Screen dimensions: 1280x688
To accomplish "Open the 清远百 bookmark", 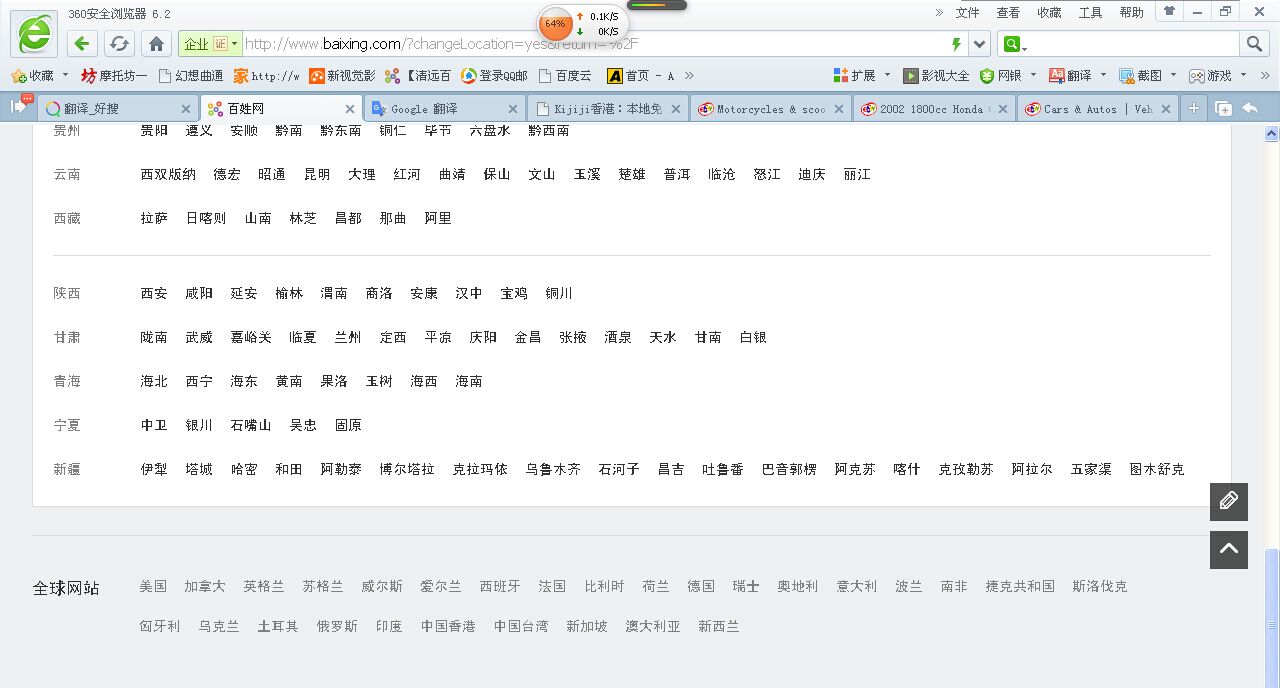I will [x=418, y=75].
